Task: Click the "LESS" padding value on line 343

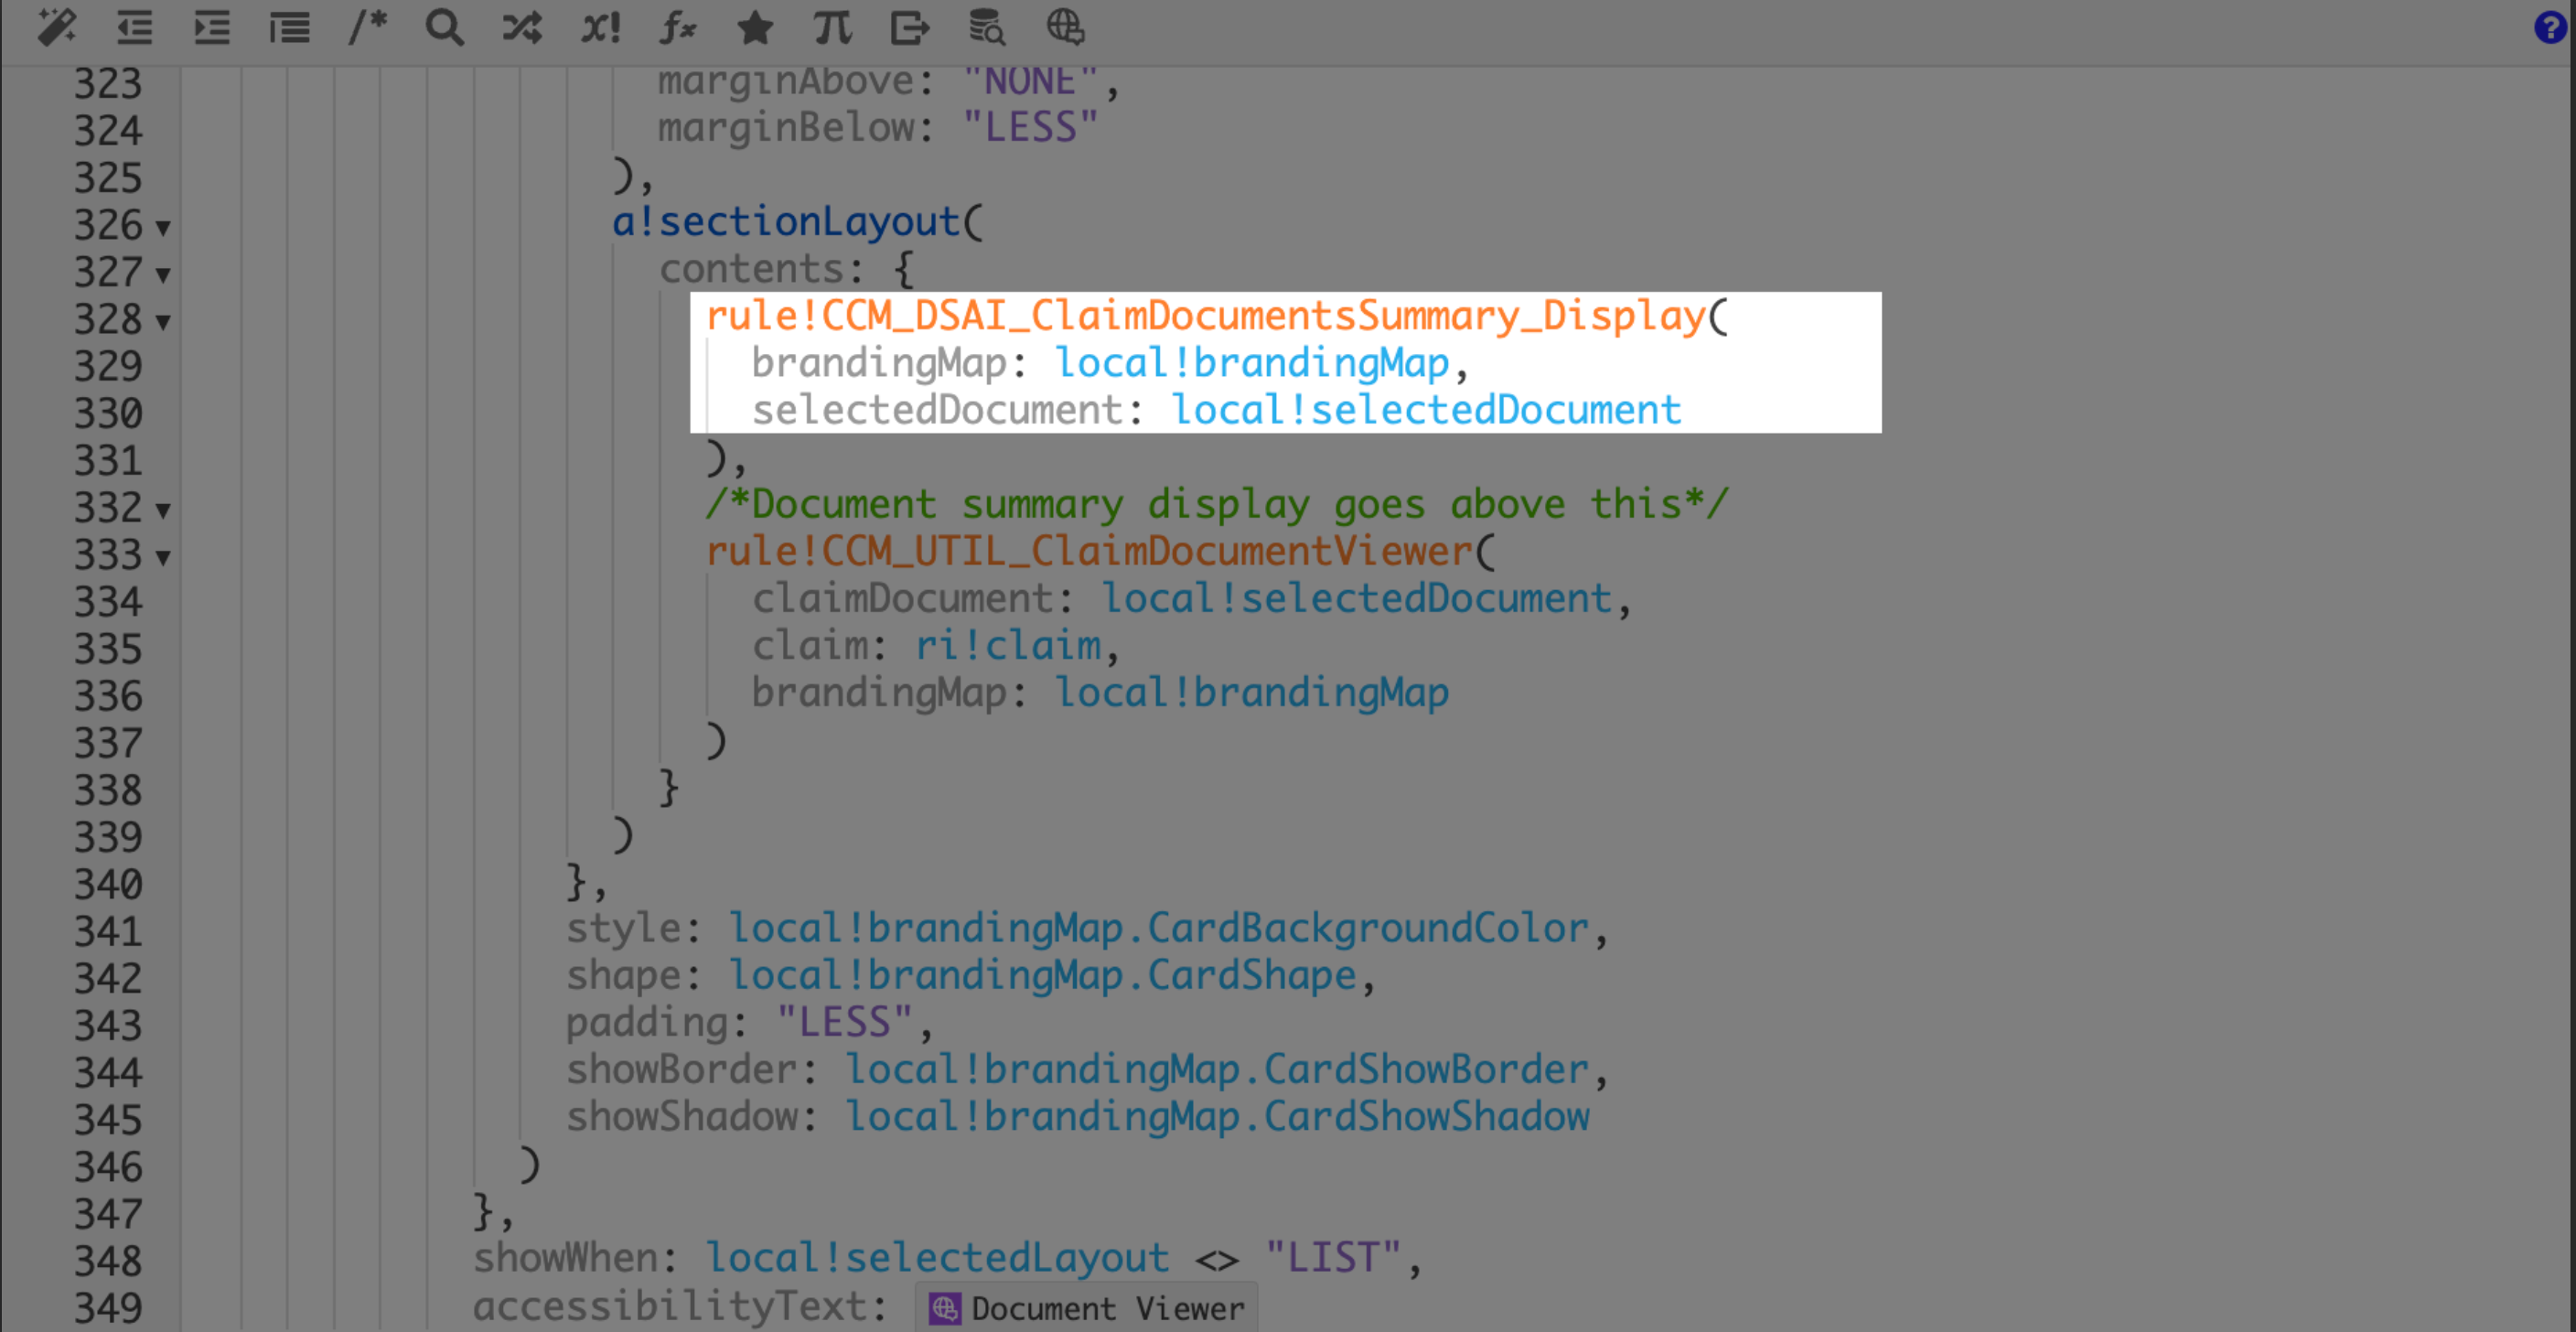Action: (x=845, y=1022)
